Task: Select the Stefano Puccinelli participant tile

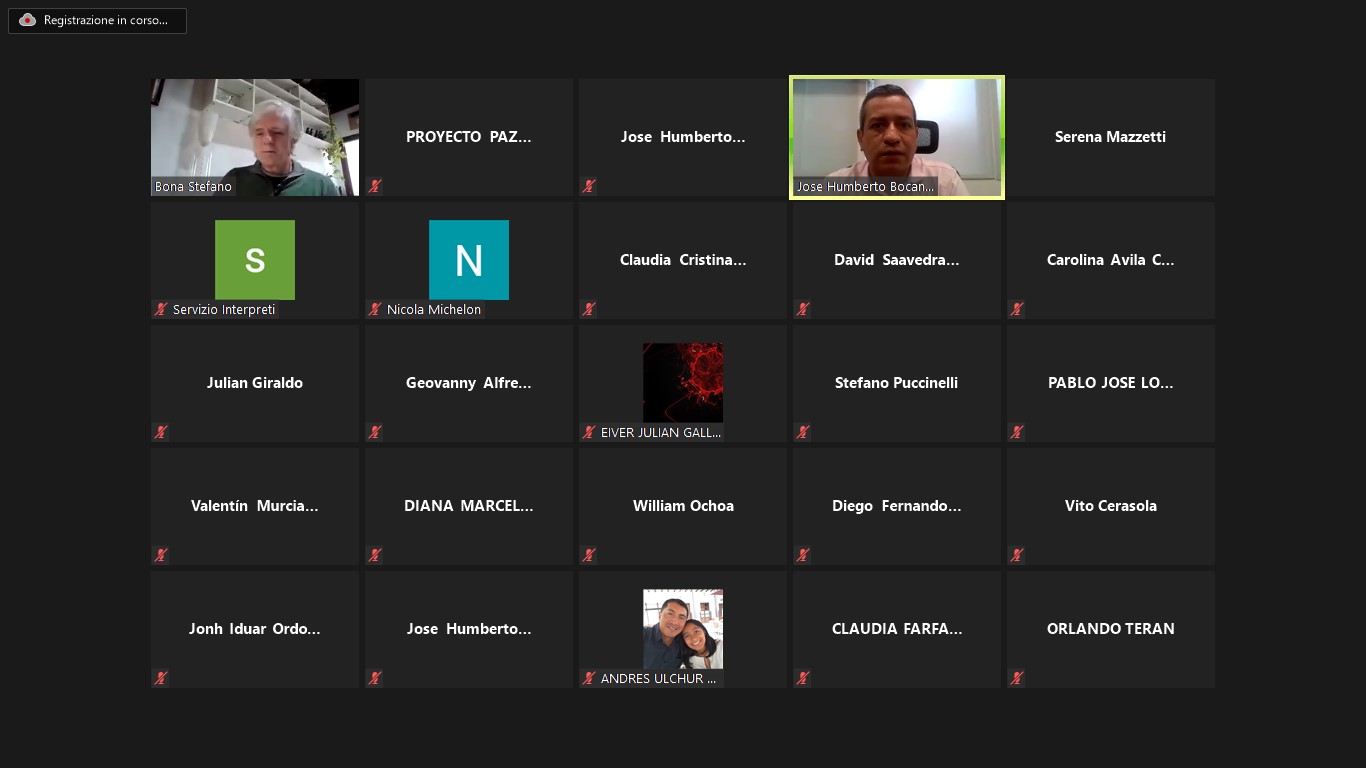Action: point(897,383)
